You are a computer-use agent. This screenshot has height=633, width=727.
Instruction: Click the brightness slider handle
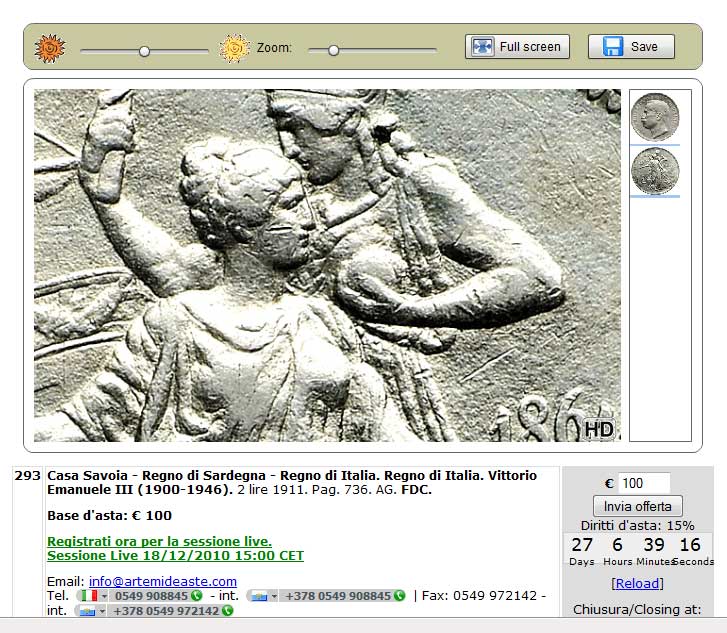(145, 51)
